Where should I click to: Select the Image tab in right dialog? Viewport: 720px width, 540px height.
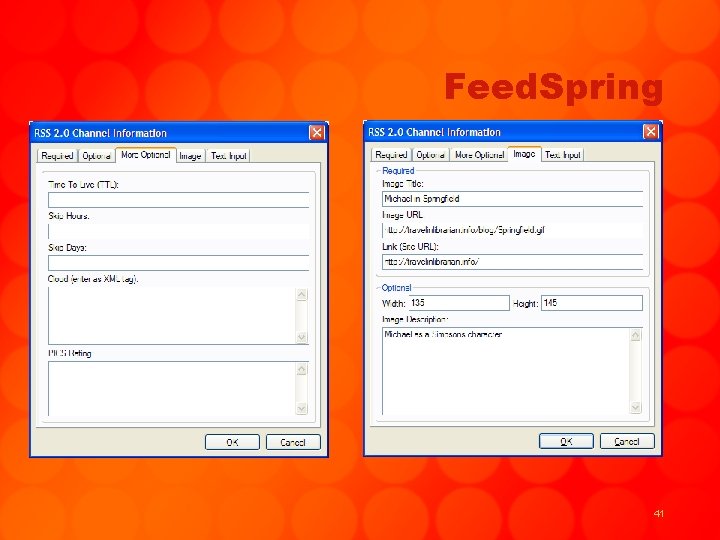click(524, 154)
